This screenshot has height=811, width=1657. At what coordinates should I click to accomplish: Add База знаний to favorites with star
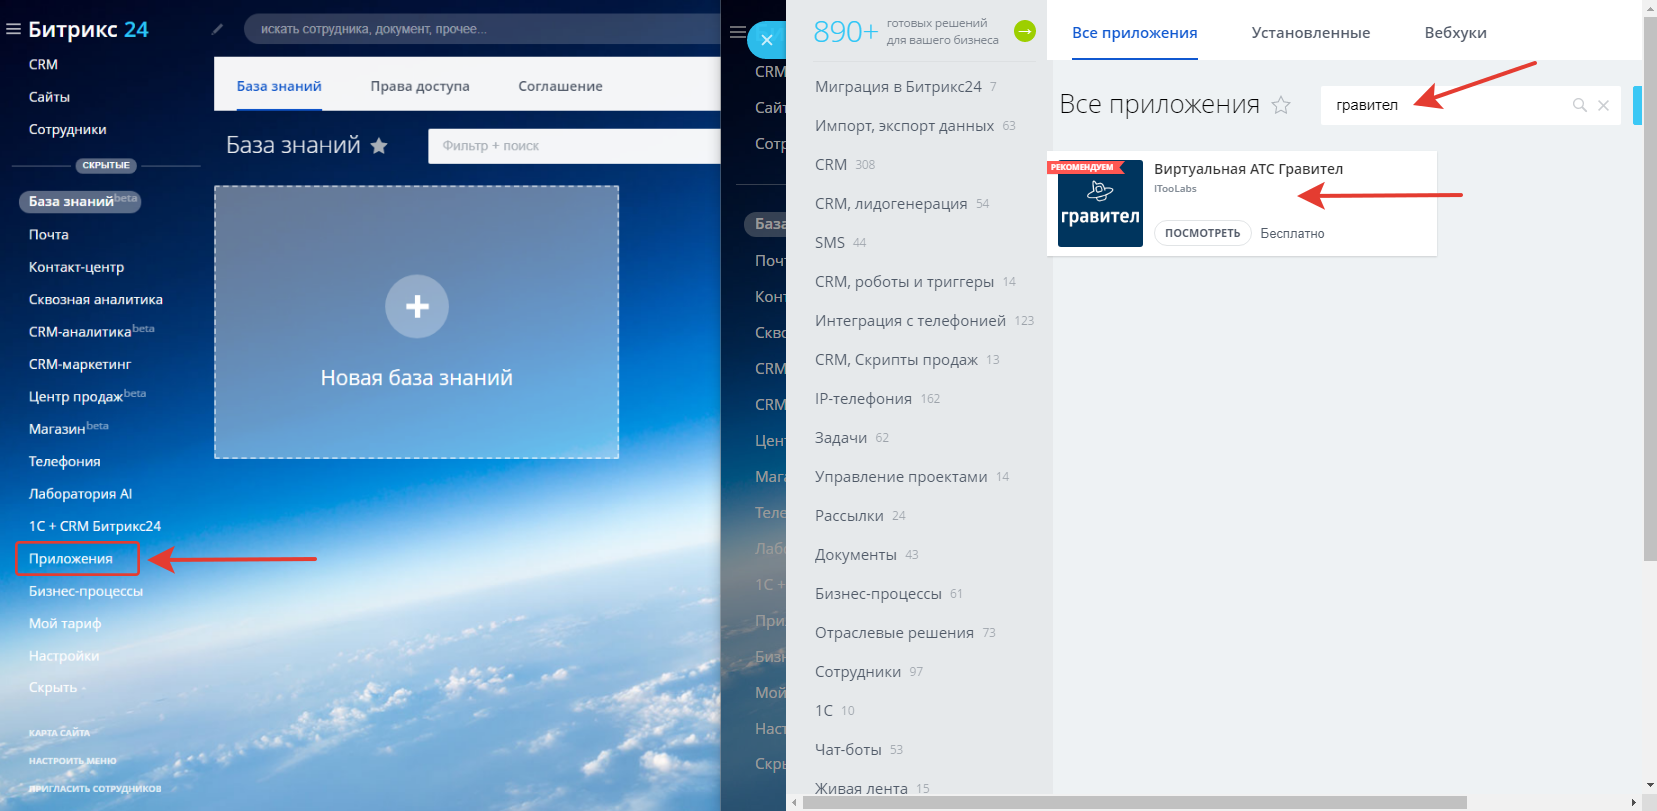[x=379, y=146]
